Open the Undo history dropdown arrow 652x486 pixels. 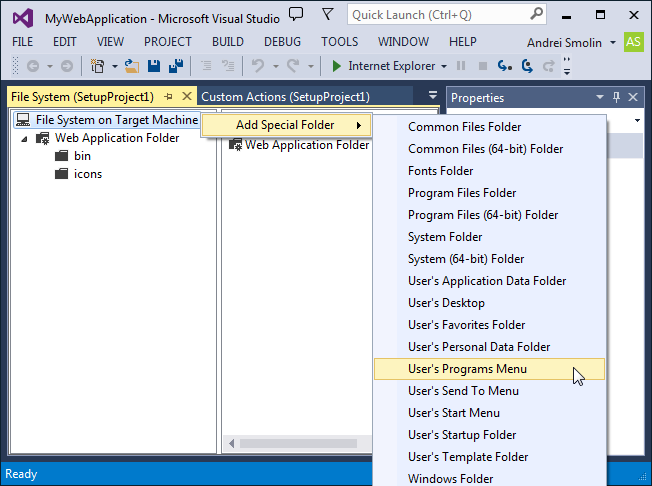(x=276, y=67)
